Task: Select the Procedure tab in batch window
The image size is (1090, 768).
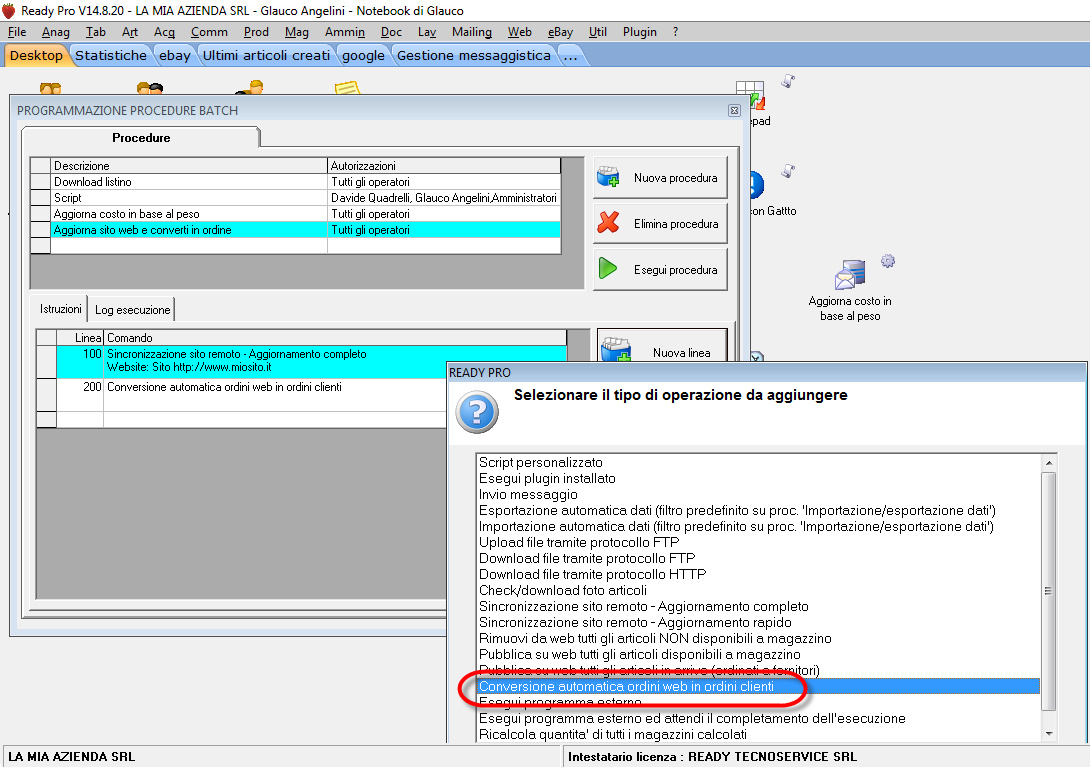Action: pos(141,138)
